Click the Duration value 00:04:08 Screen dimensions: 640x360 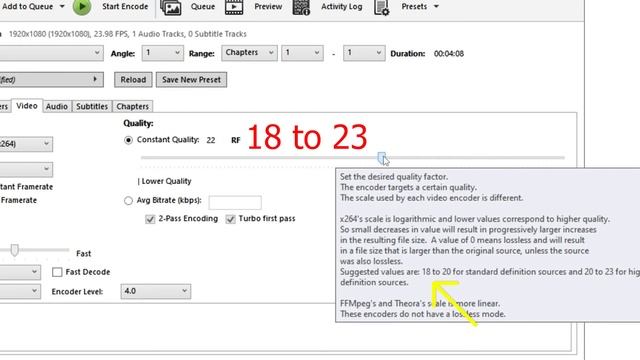point(449,53)
